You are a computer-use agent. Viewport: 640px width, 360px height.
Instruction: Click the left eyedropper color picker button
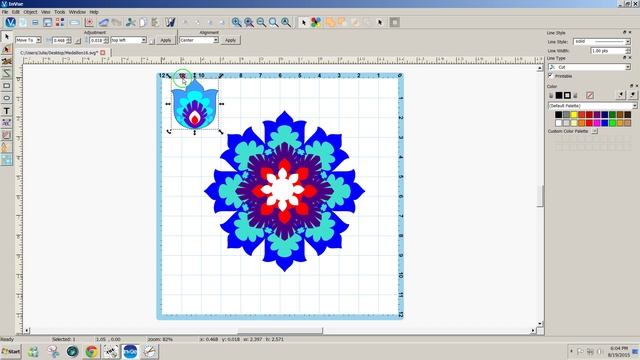(621, 95)
